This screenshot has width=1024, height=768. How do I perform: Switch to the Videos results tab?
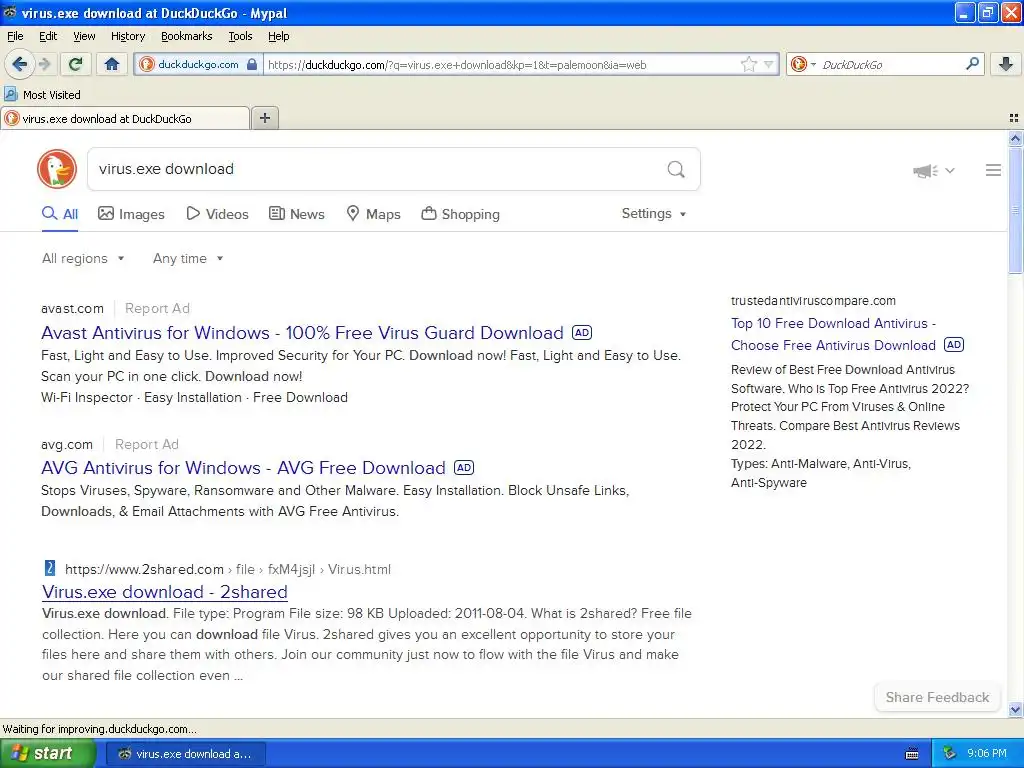[217, 214]
